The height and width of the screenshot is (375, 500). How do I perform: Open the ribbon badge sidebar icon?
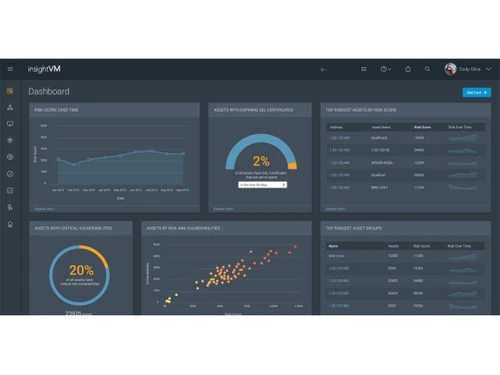tap(10, 225)
